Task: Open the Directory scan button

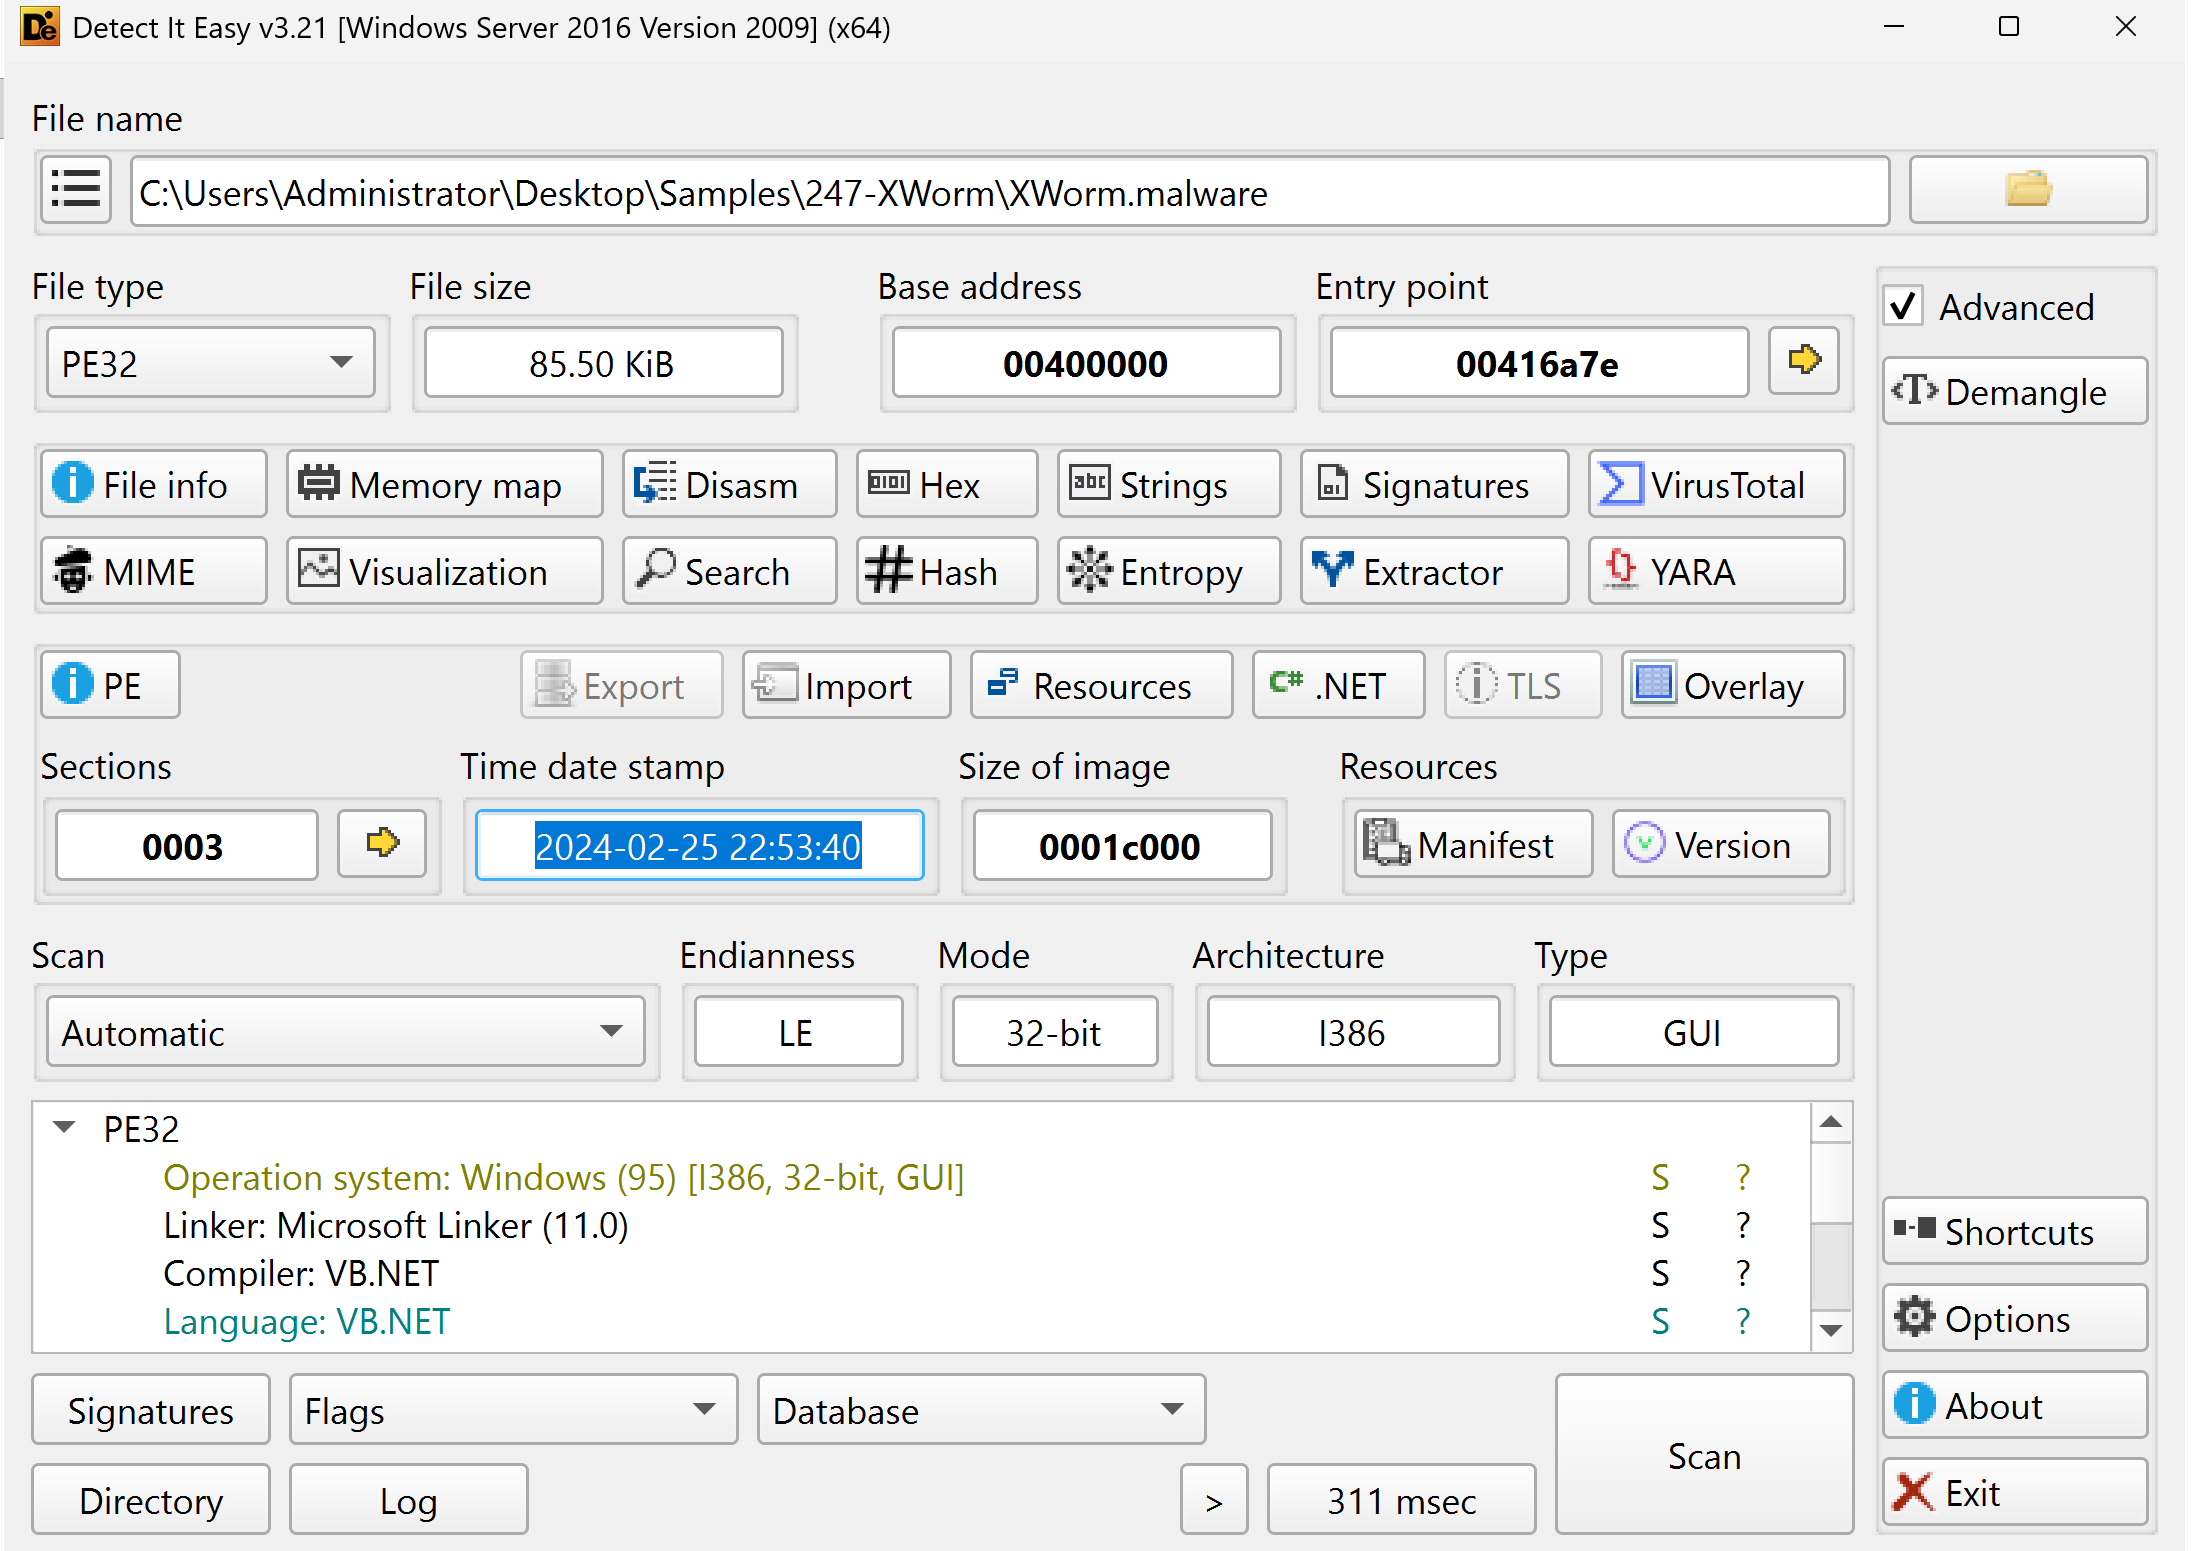Action: 151,1500
